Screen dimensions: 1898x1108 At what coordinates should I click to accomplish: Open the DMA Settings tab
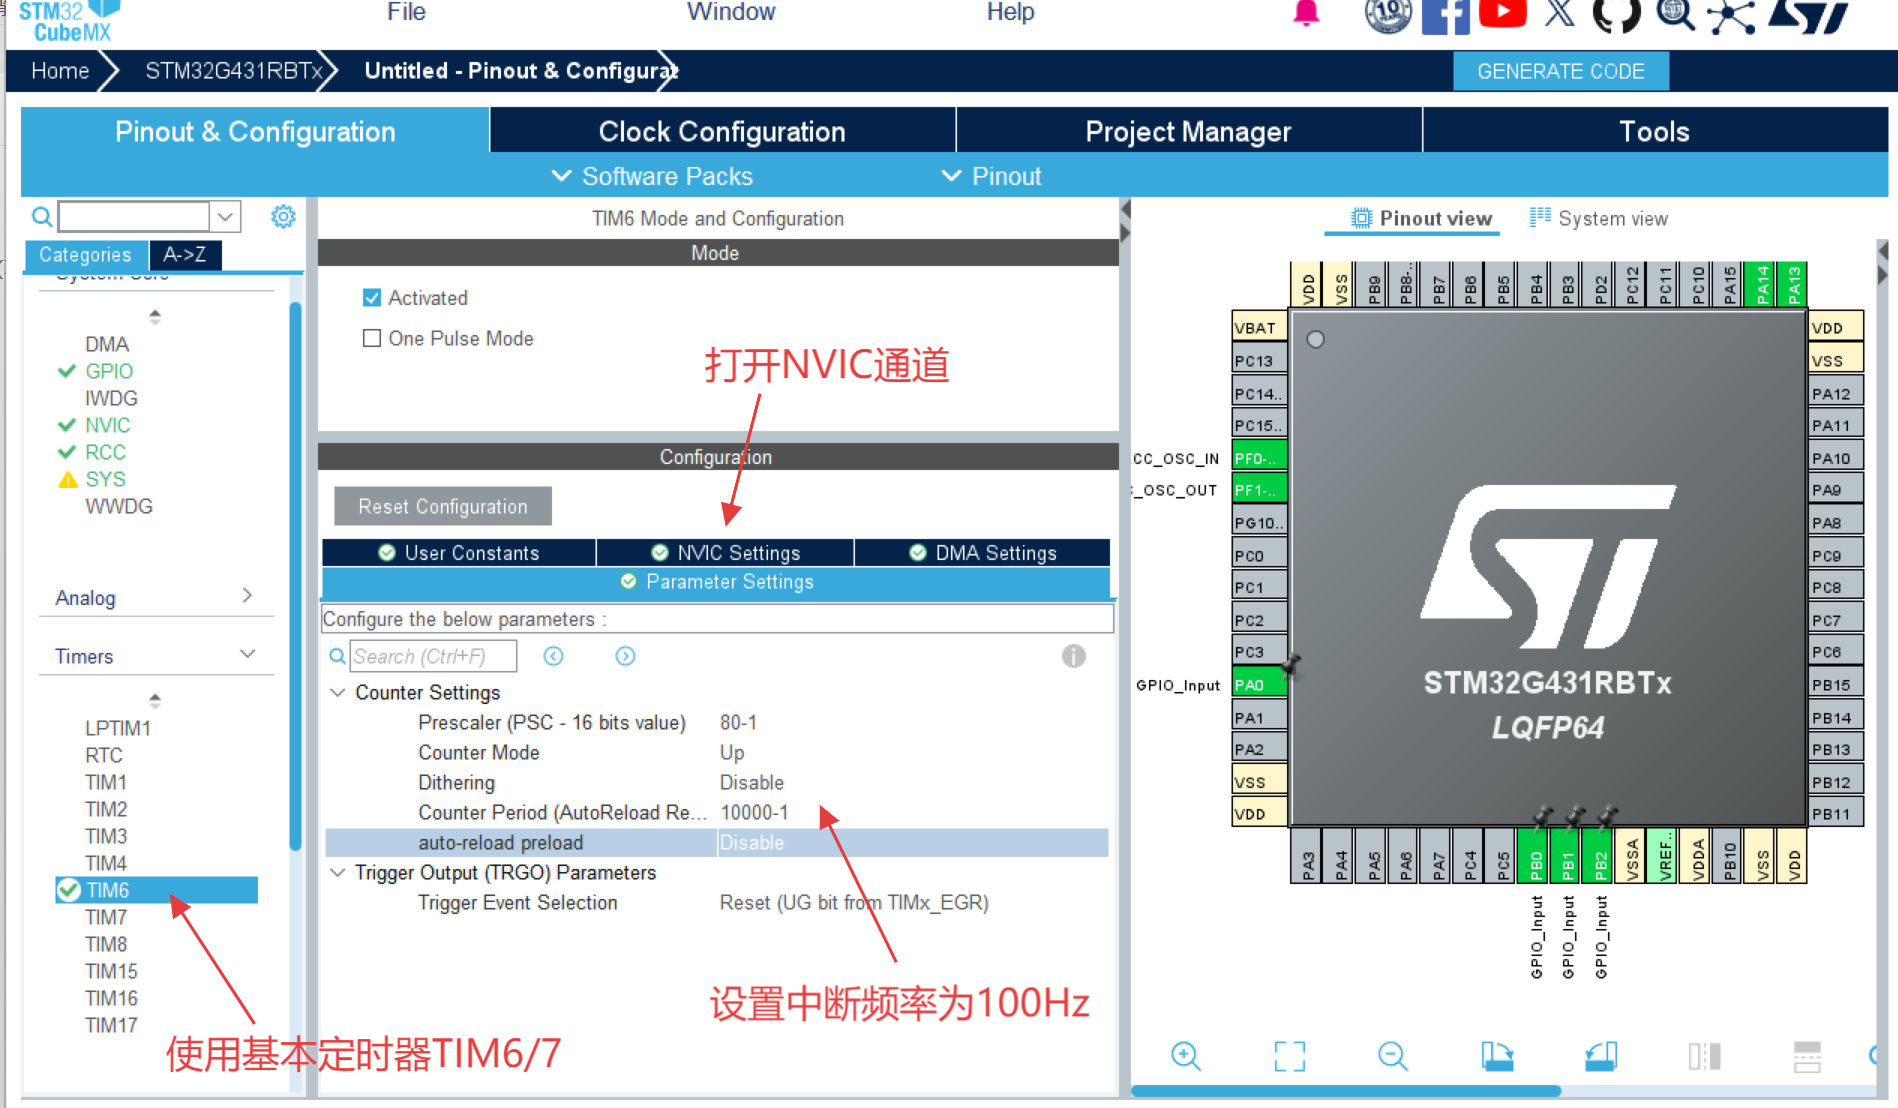coord(982,552)
